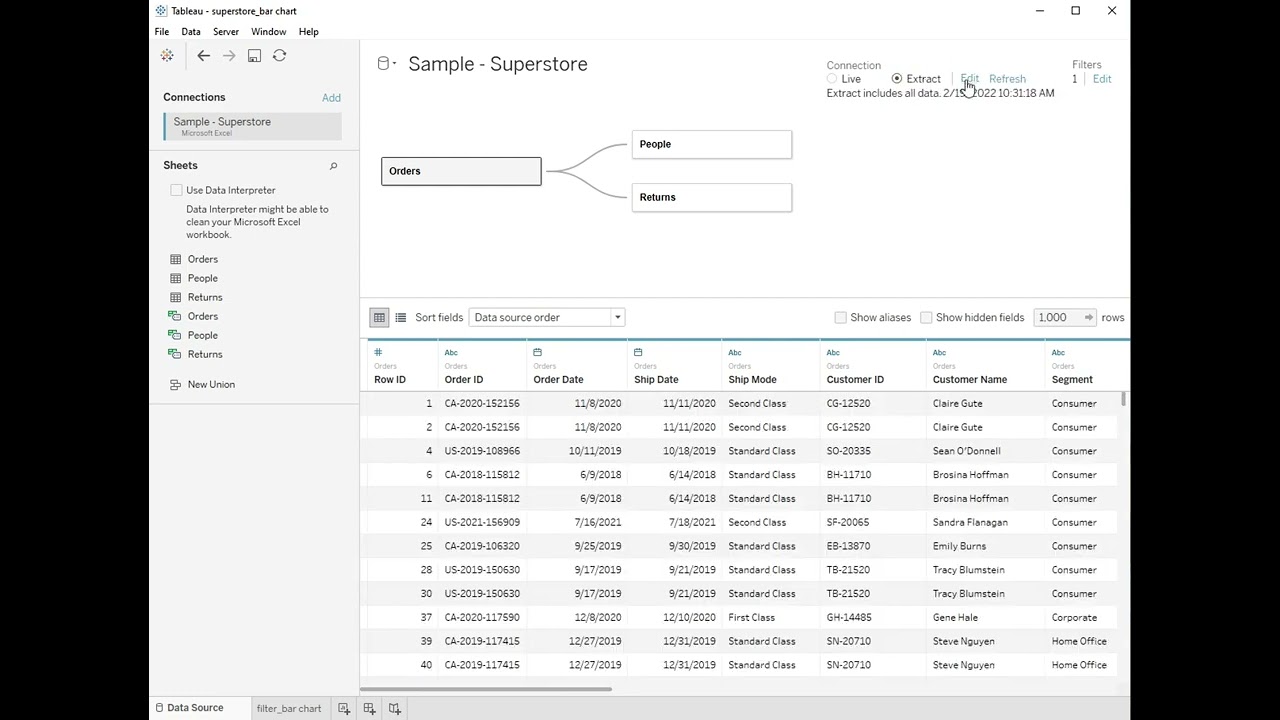Screen dimensions: 1280x720
Task: Click Sample - Superstore data source title
Action: pos(497,64)
